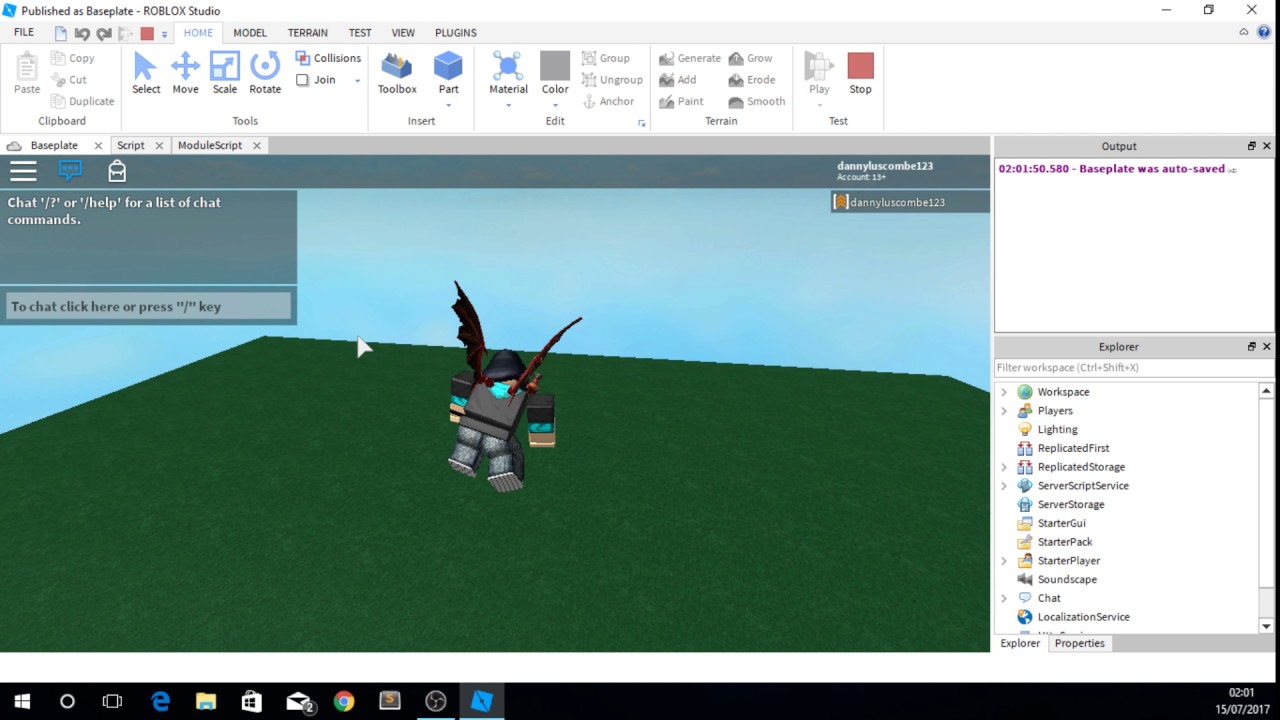The width and height of the screenshot is (1280, 720).
Task: Click the Explorer filter workspace field
Action: pyautogui.click(x=1133, y=367)
